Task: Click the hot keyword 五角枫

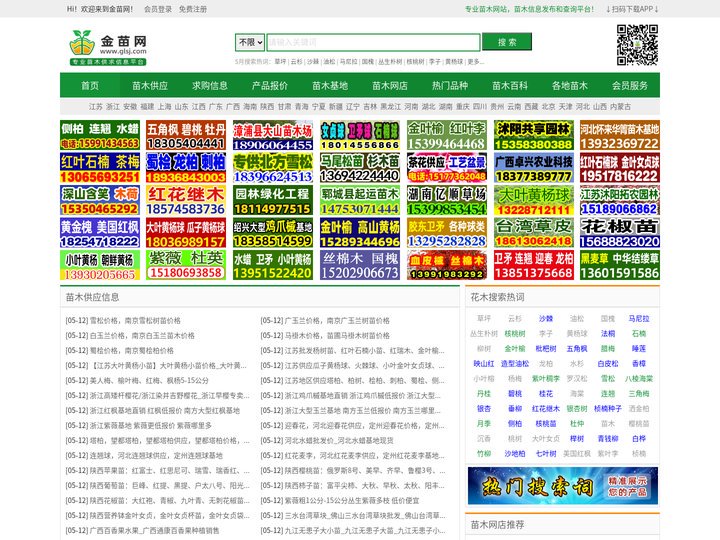Action: pyautogui.click(x=577, y=349)
